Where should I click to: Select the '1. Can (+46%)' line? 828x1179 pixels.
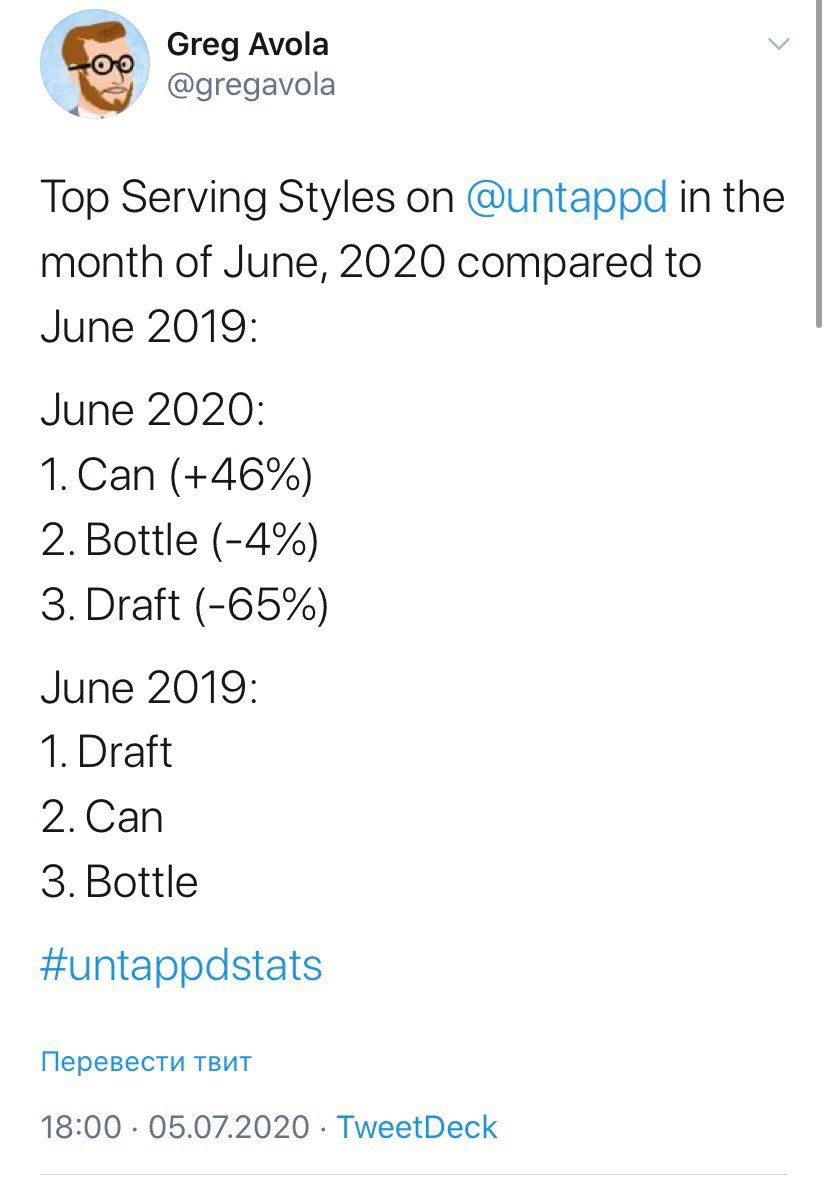click(x=177, y=475)
